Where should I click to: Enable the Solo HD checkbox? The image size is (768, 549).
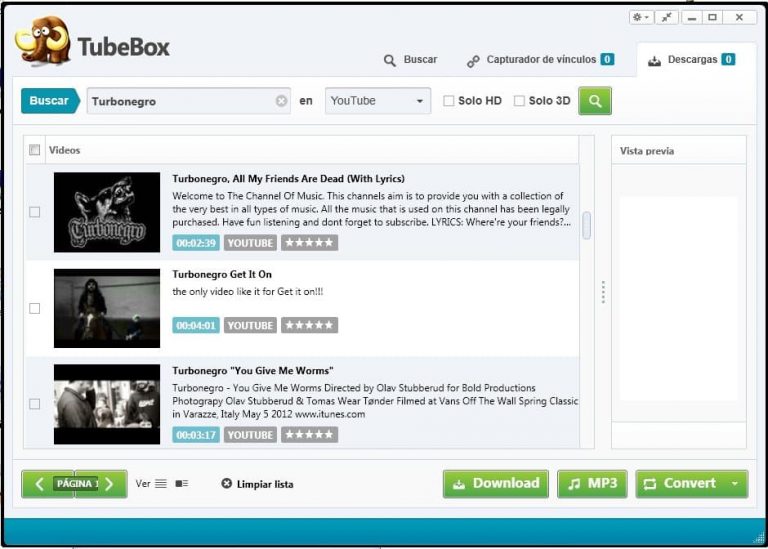pos(448,101)
